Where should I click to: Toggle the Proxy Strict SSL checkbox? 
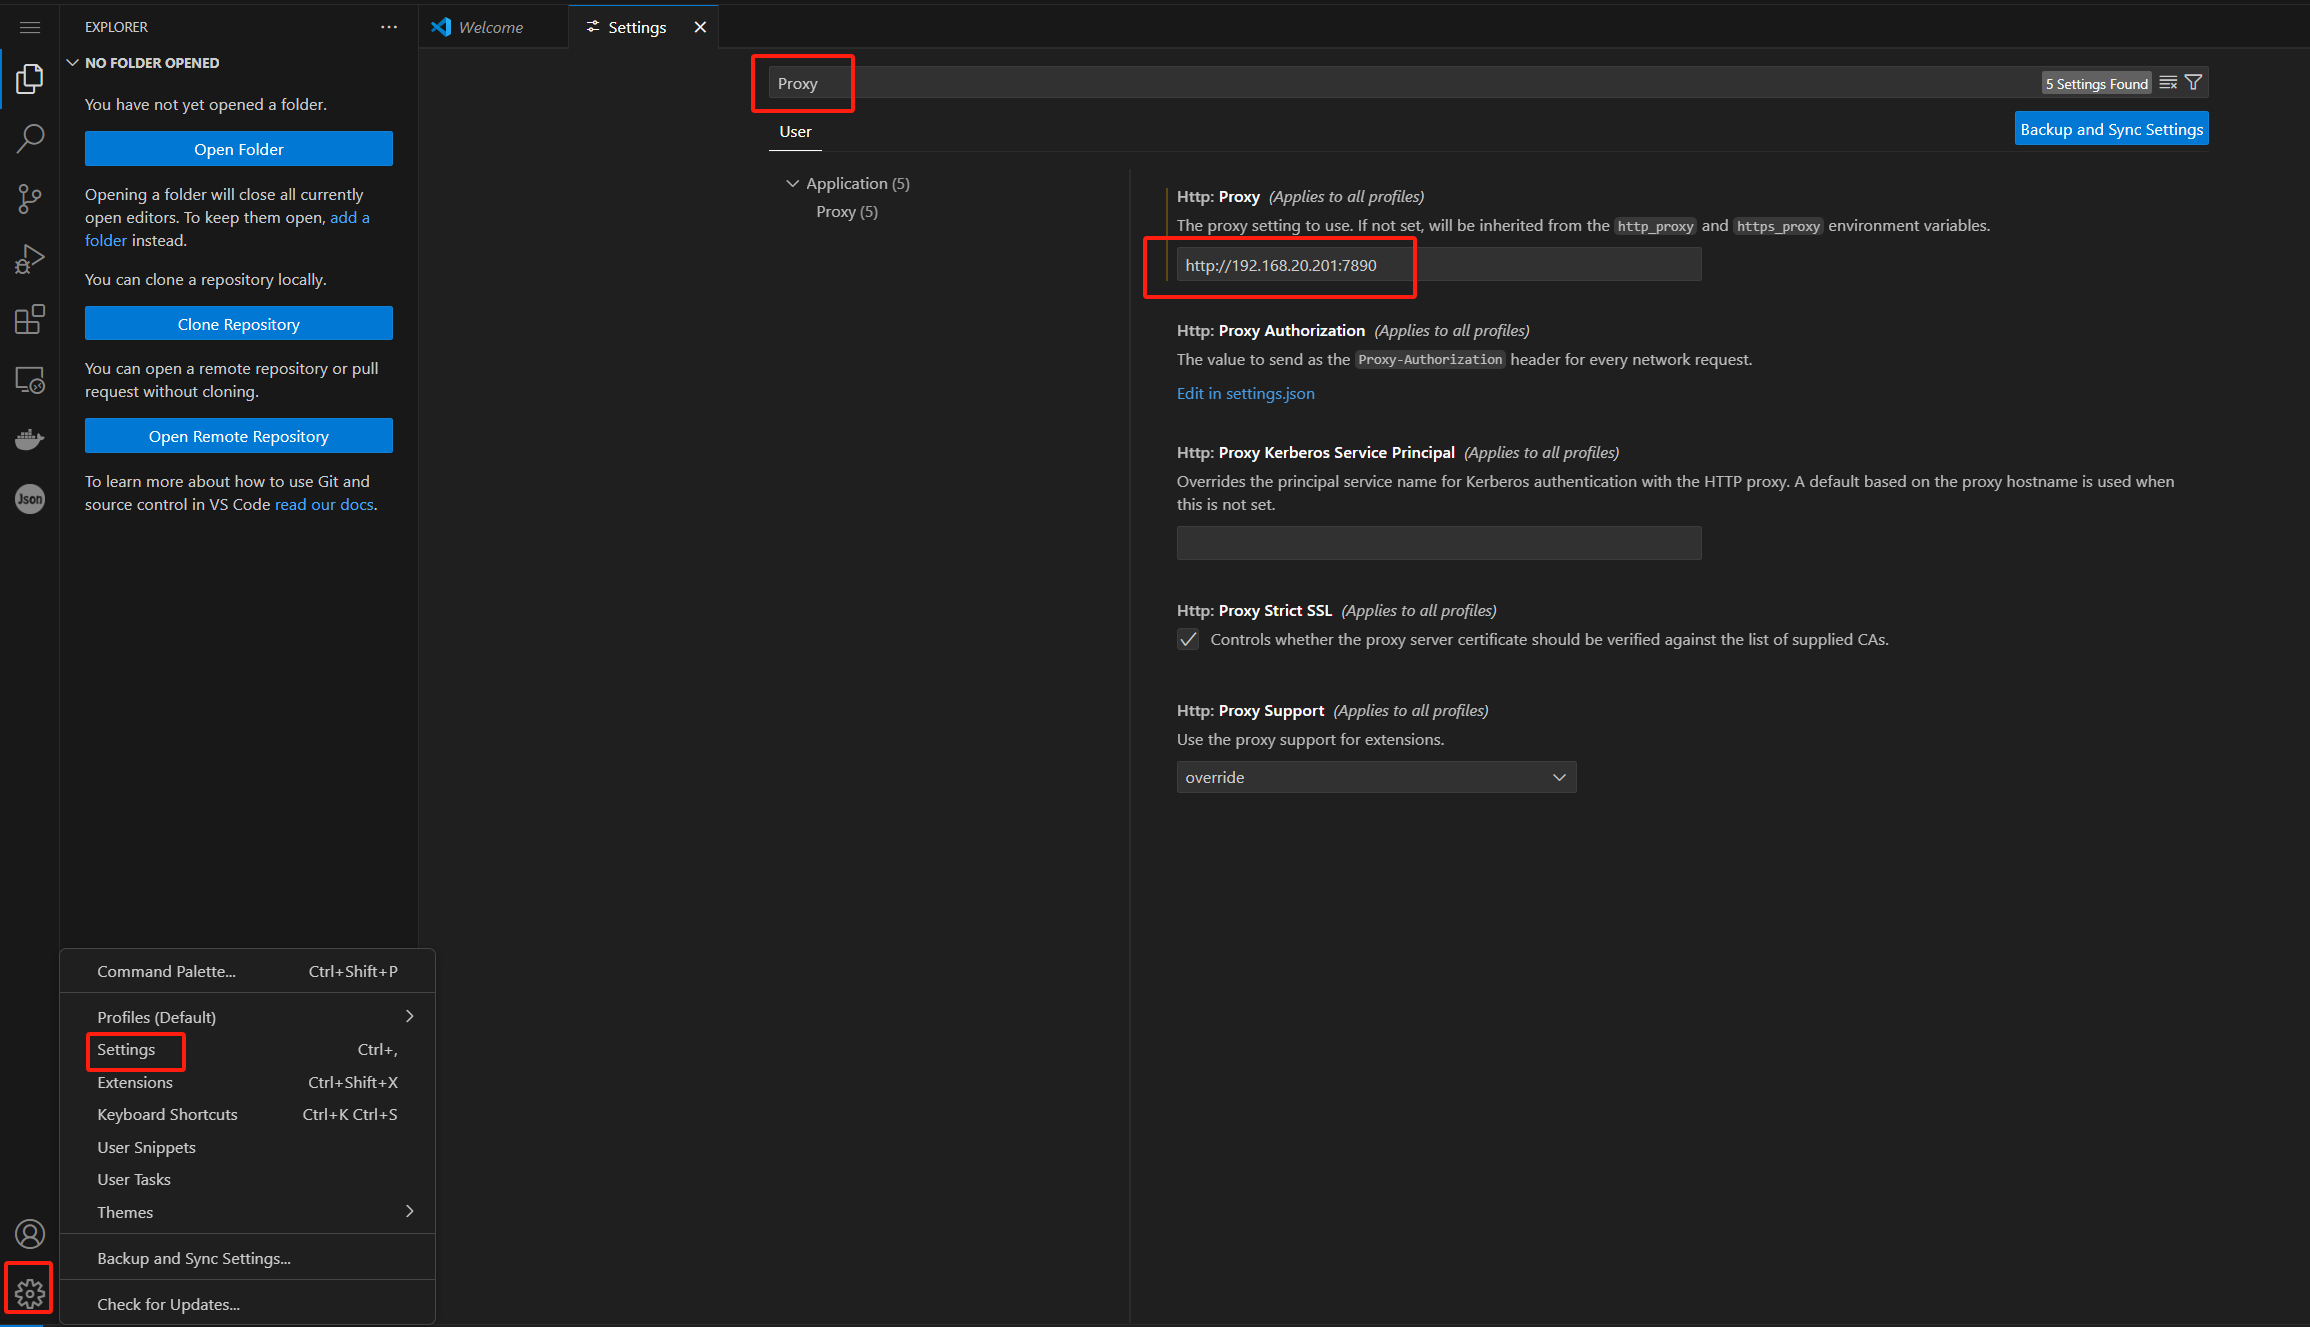(1188, 639)
